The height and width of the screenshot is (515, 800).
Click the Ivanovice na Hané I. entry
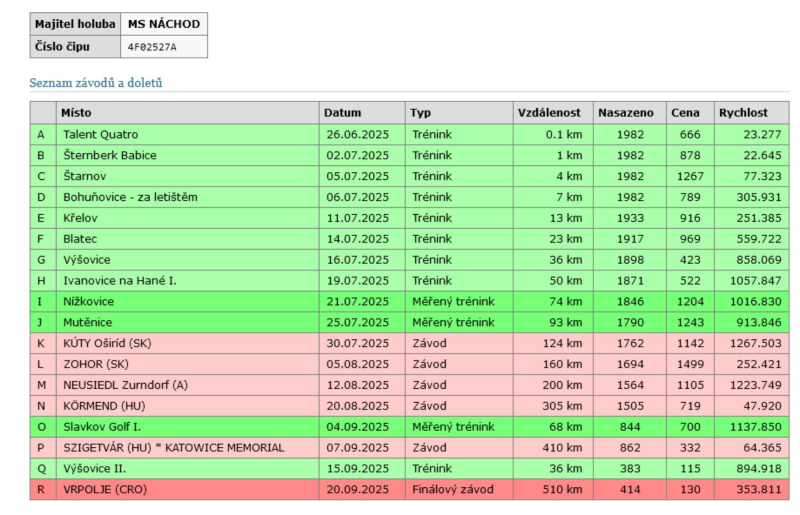120,281
